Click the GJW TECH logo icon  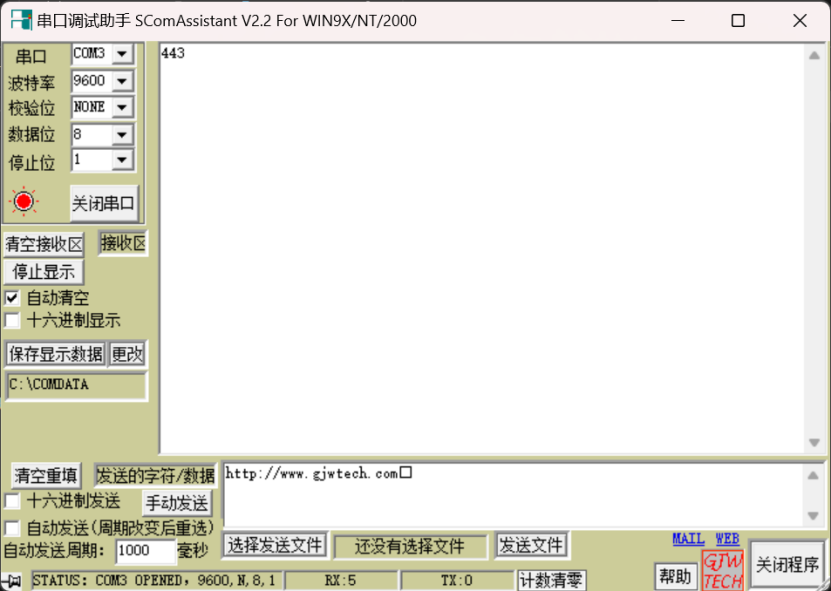tap(722, 571)
